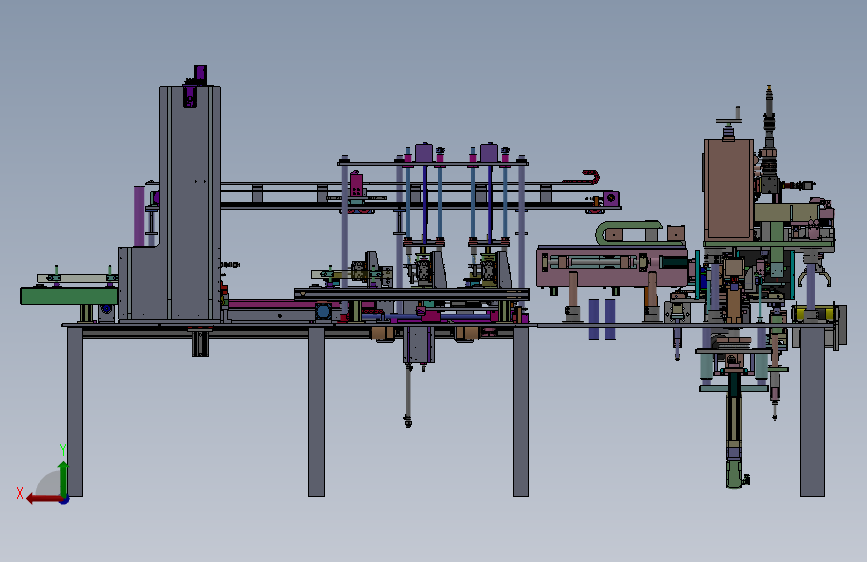
Task: Select the far-right table leg
Action: pyautogui.click(x=812, y=412)
